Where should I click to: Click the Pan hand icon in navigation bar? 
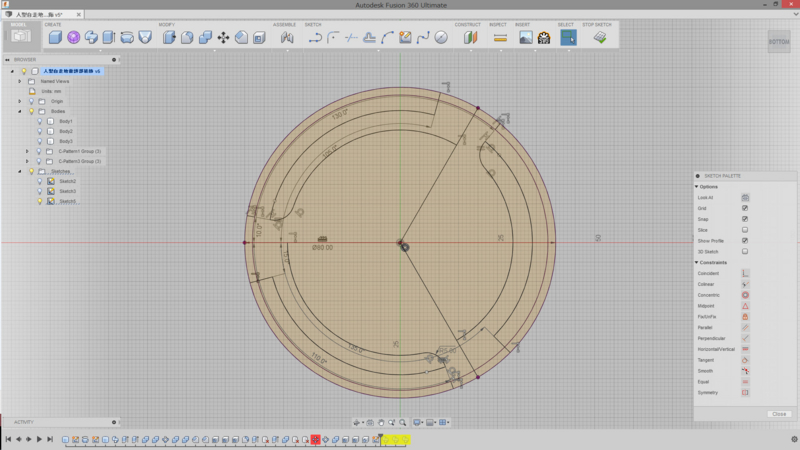pyautogui.click(x=381, y=422)
